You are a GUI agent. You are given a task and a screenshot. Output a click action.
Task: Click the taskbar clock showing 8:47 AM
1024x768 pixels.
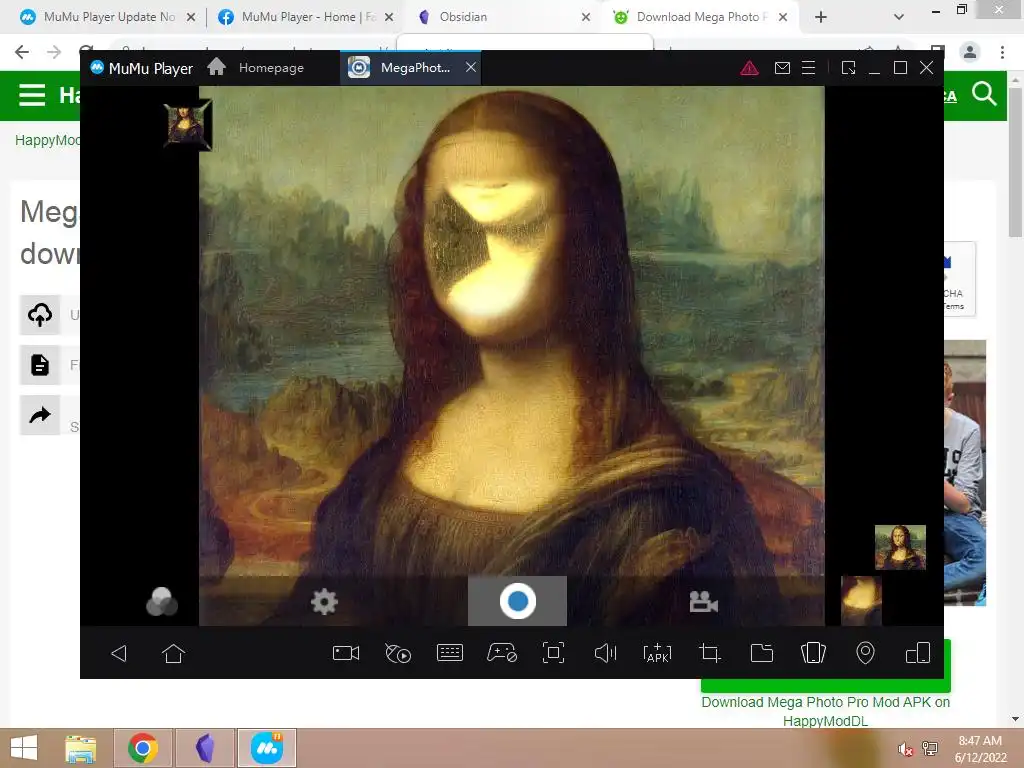pos(980,749)
